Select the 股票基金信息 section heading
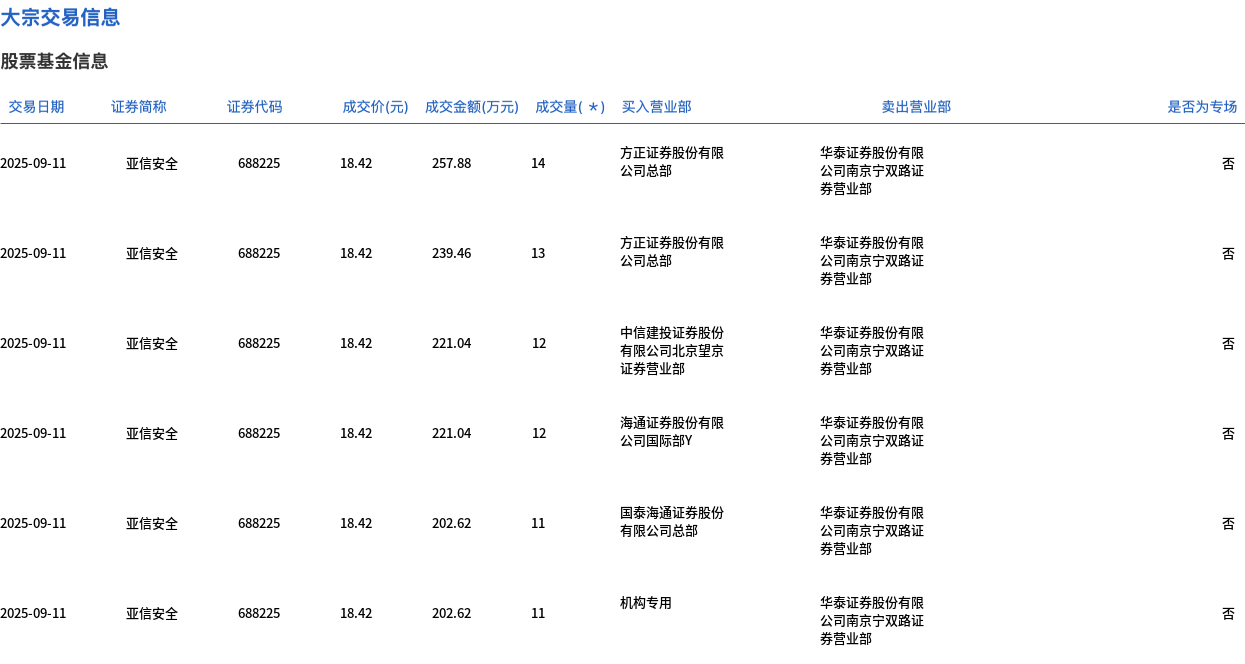Viewport: 1245px width, 664px height. tap(54, 61)
